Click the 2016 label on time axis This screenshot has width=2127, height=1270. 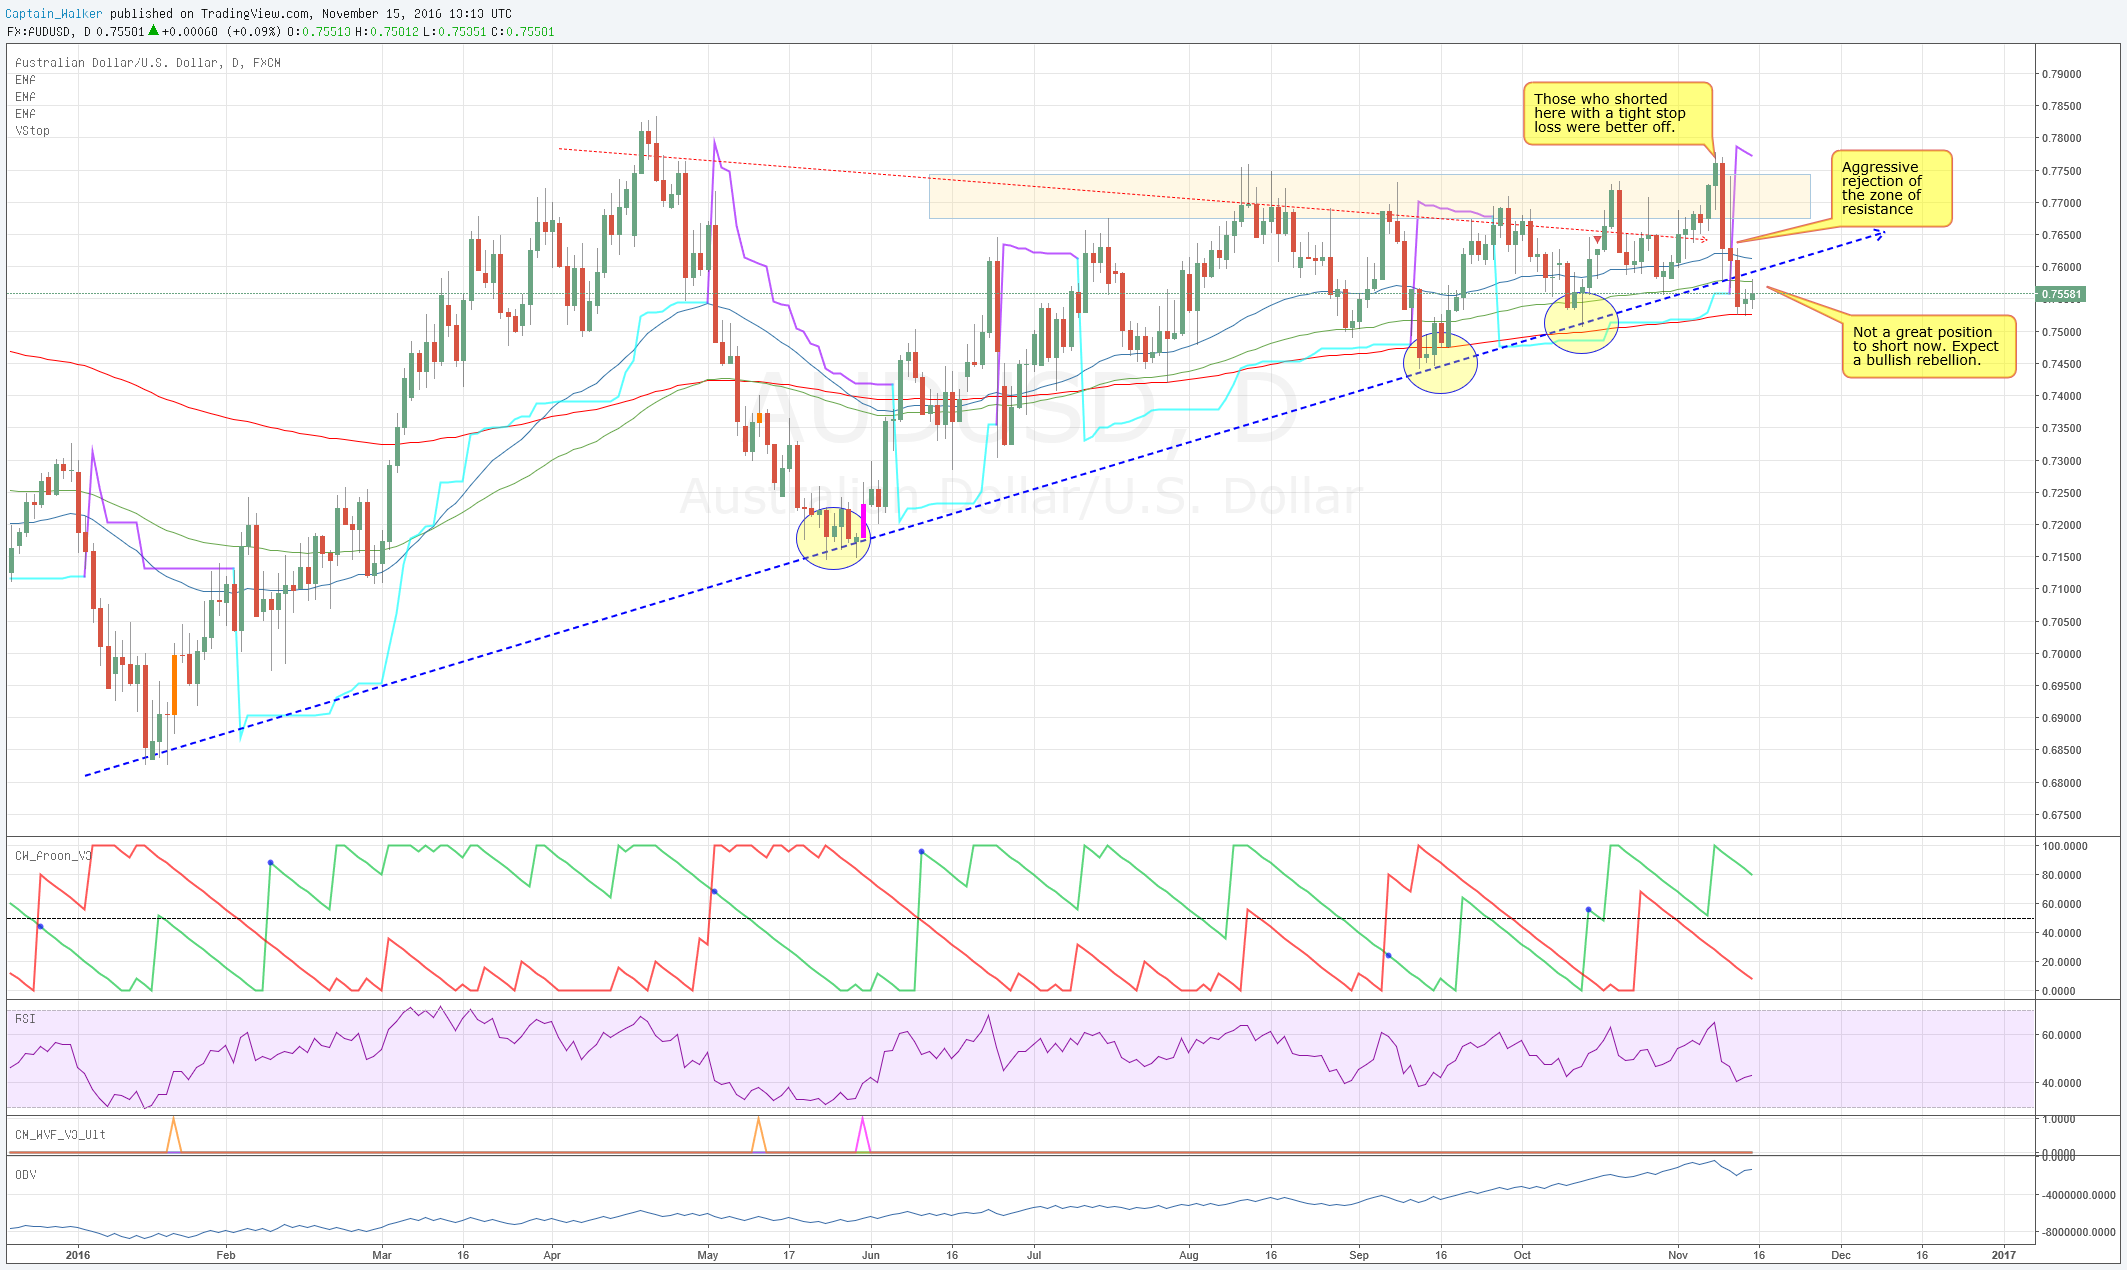(77, 1255)
